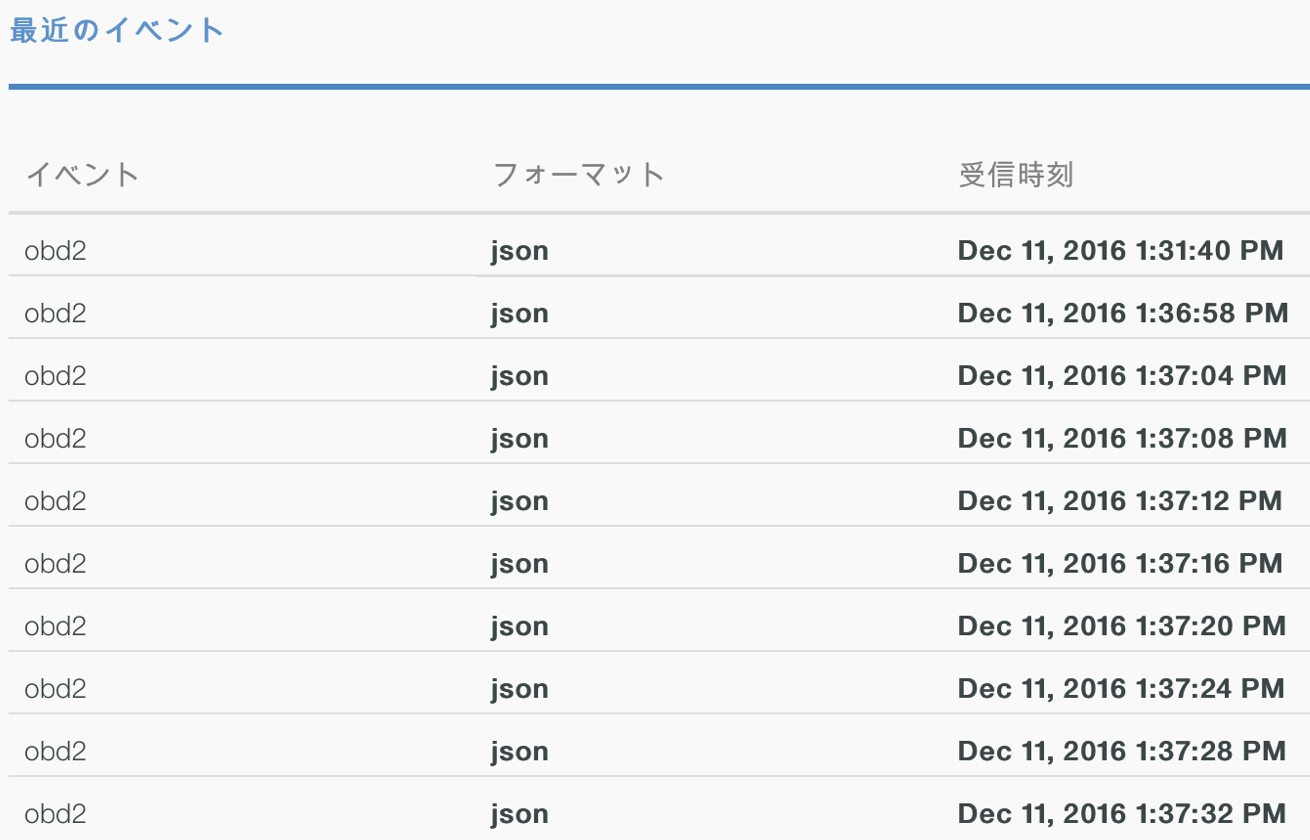
Task: Click timestamp Dec 11, 2016 1:36:58 PM
Action: (1123, 313)
